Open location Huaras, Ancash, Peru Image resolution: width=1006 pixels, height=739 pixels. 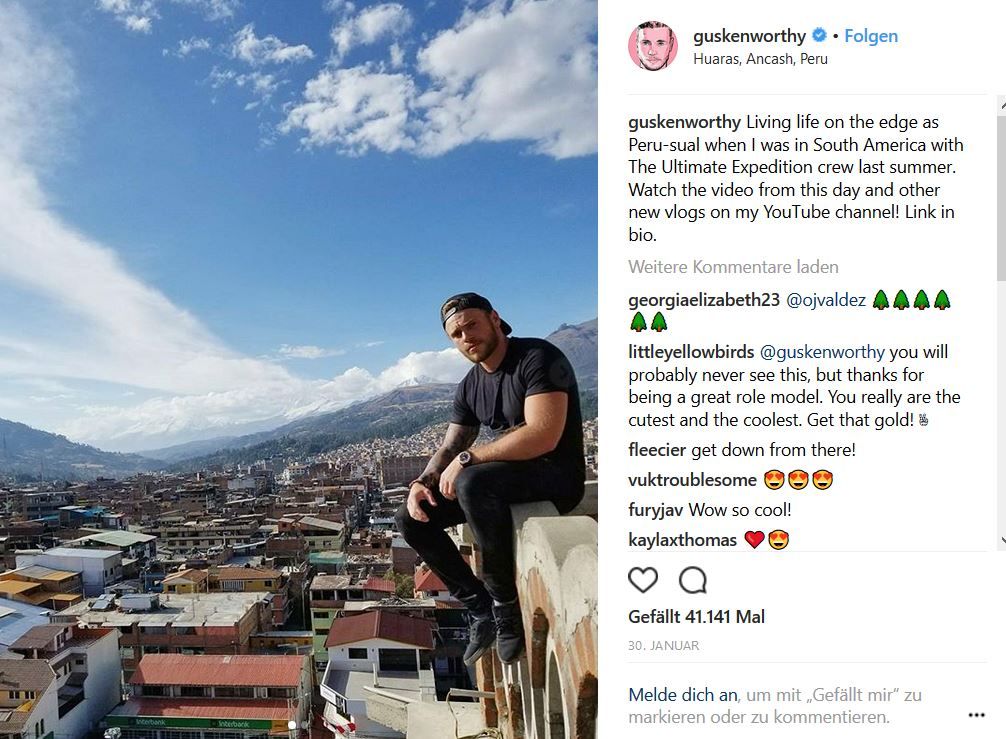pos(760,59)
